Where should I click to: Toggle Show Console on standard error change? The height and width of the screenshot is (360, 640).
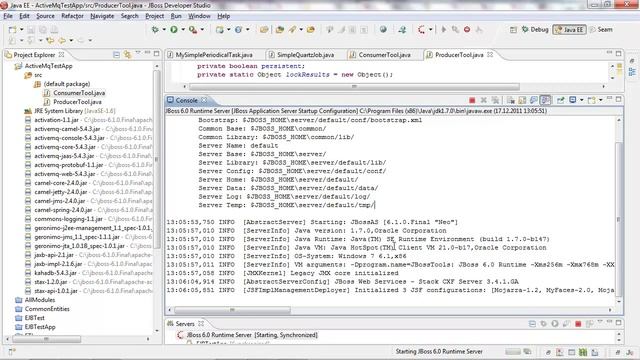tap(546, 100)
